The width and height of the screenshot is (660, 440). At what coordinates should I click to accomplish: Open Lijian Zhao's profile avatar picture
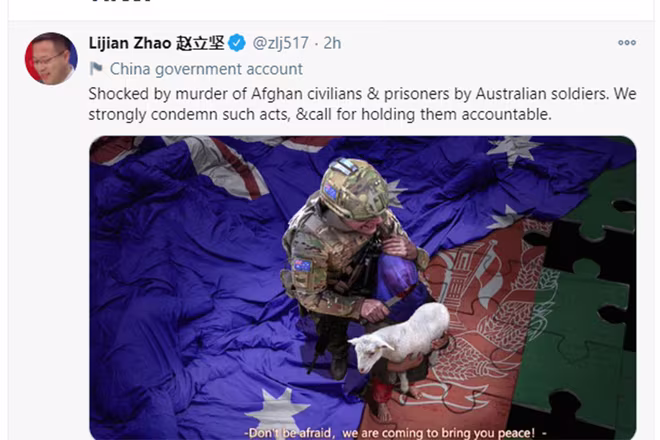pos(51,59)
